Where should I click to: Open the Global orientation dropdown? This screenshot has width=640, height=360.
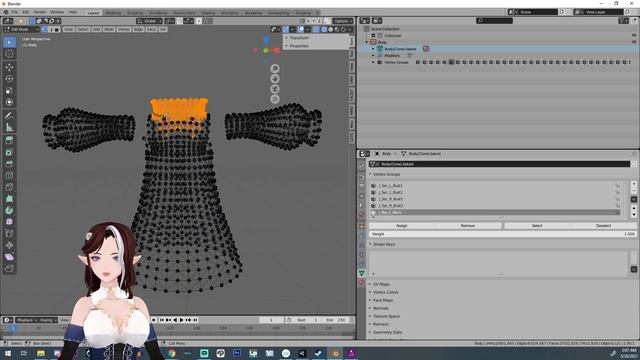click(x=149, y=21)
